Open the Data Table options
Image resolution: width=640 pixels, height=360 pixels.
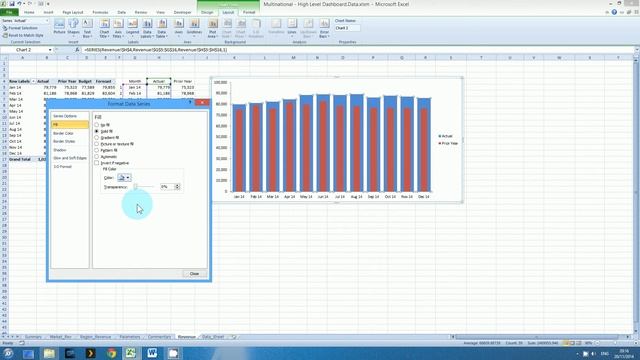pyautogui.click(x=162, y=27)
